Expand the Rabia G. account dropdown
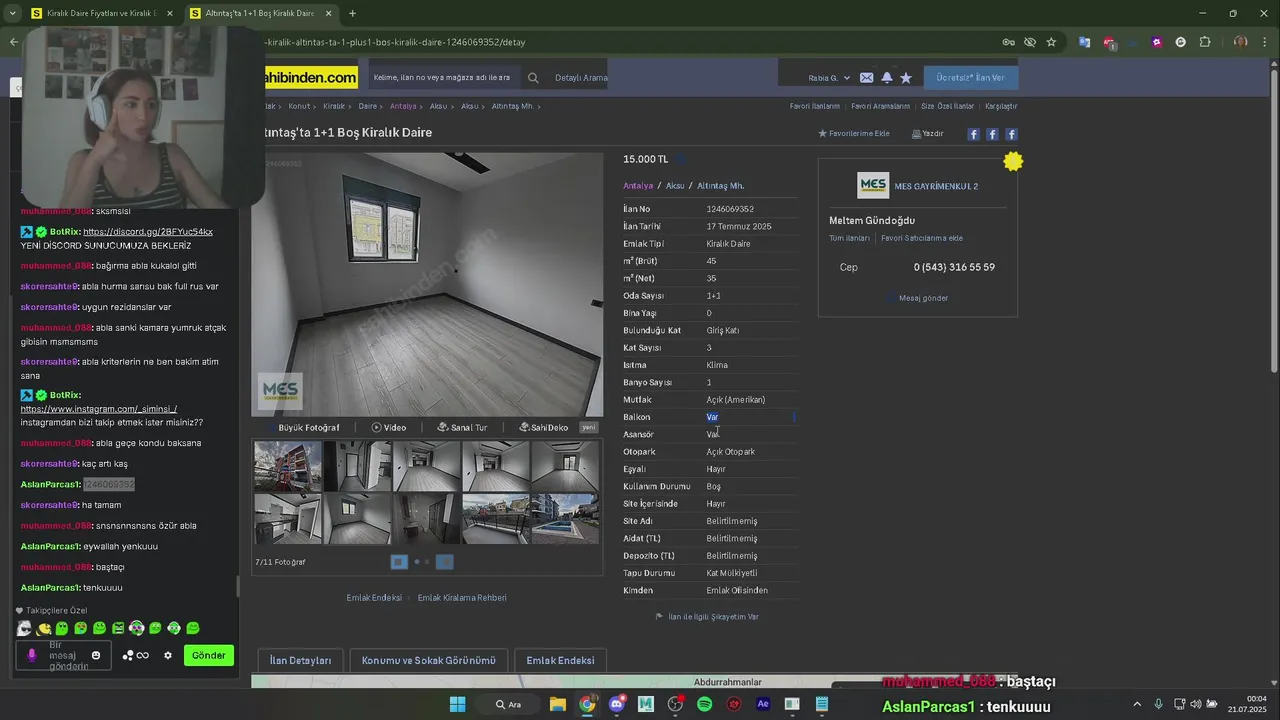Screen dimensions: 1280x720 [x=829, y=78]
